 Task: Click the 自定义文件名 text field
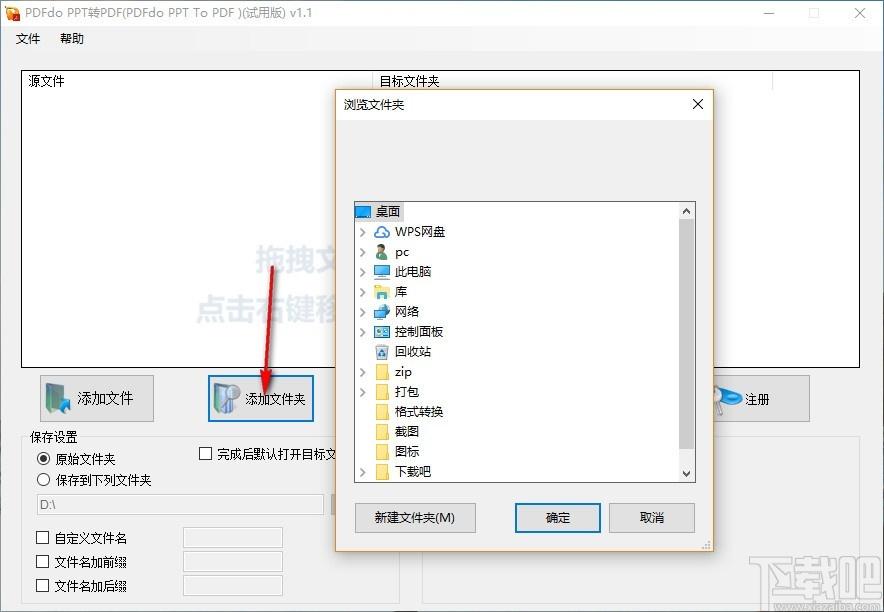coord(233,538)
